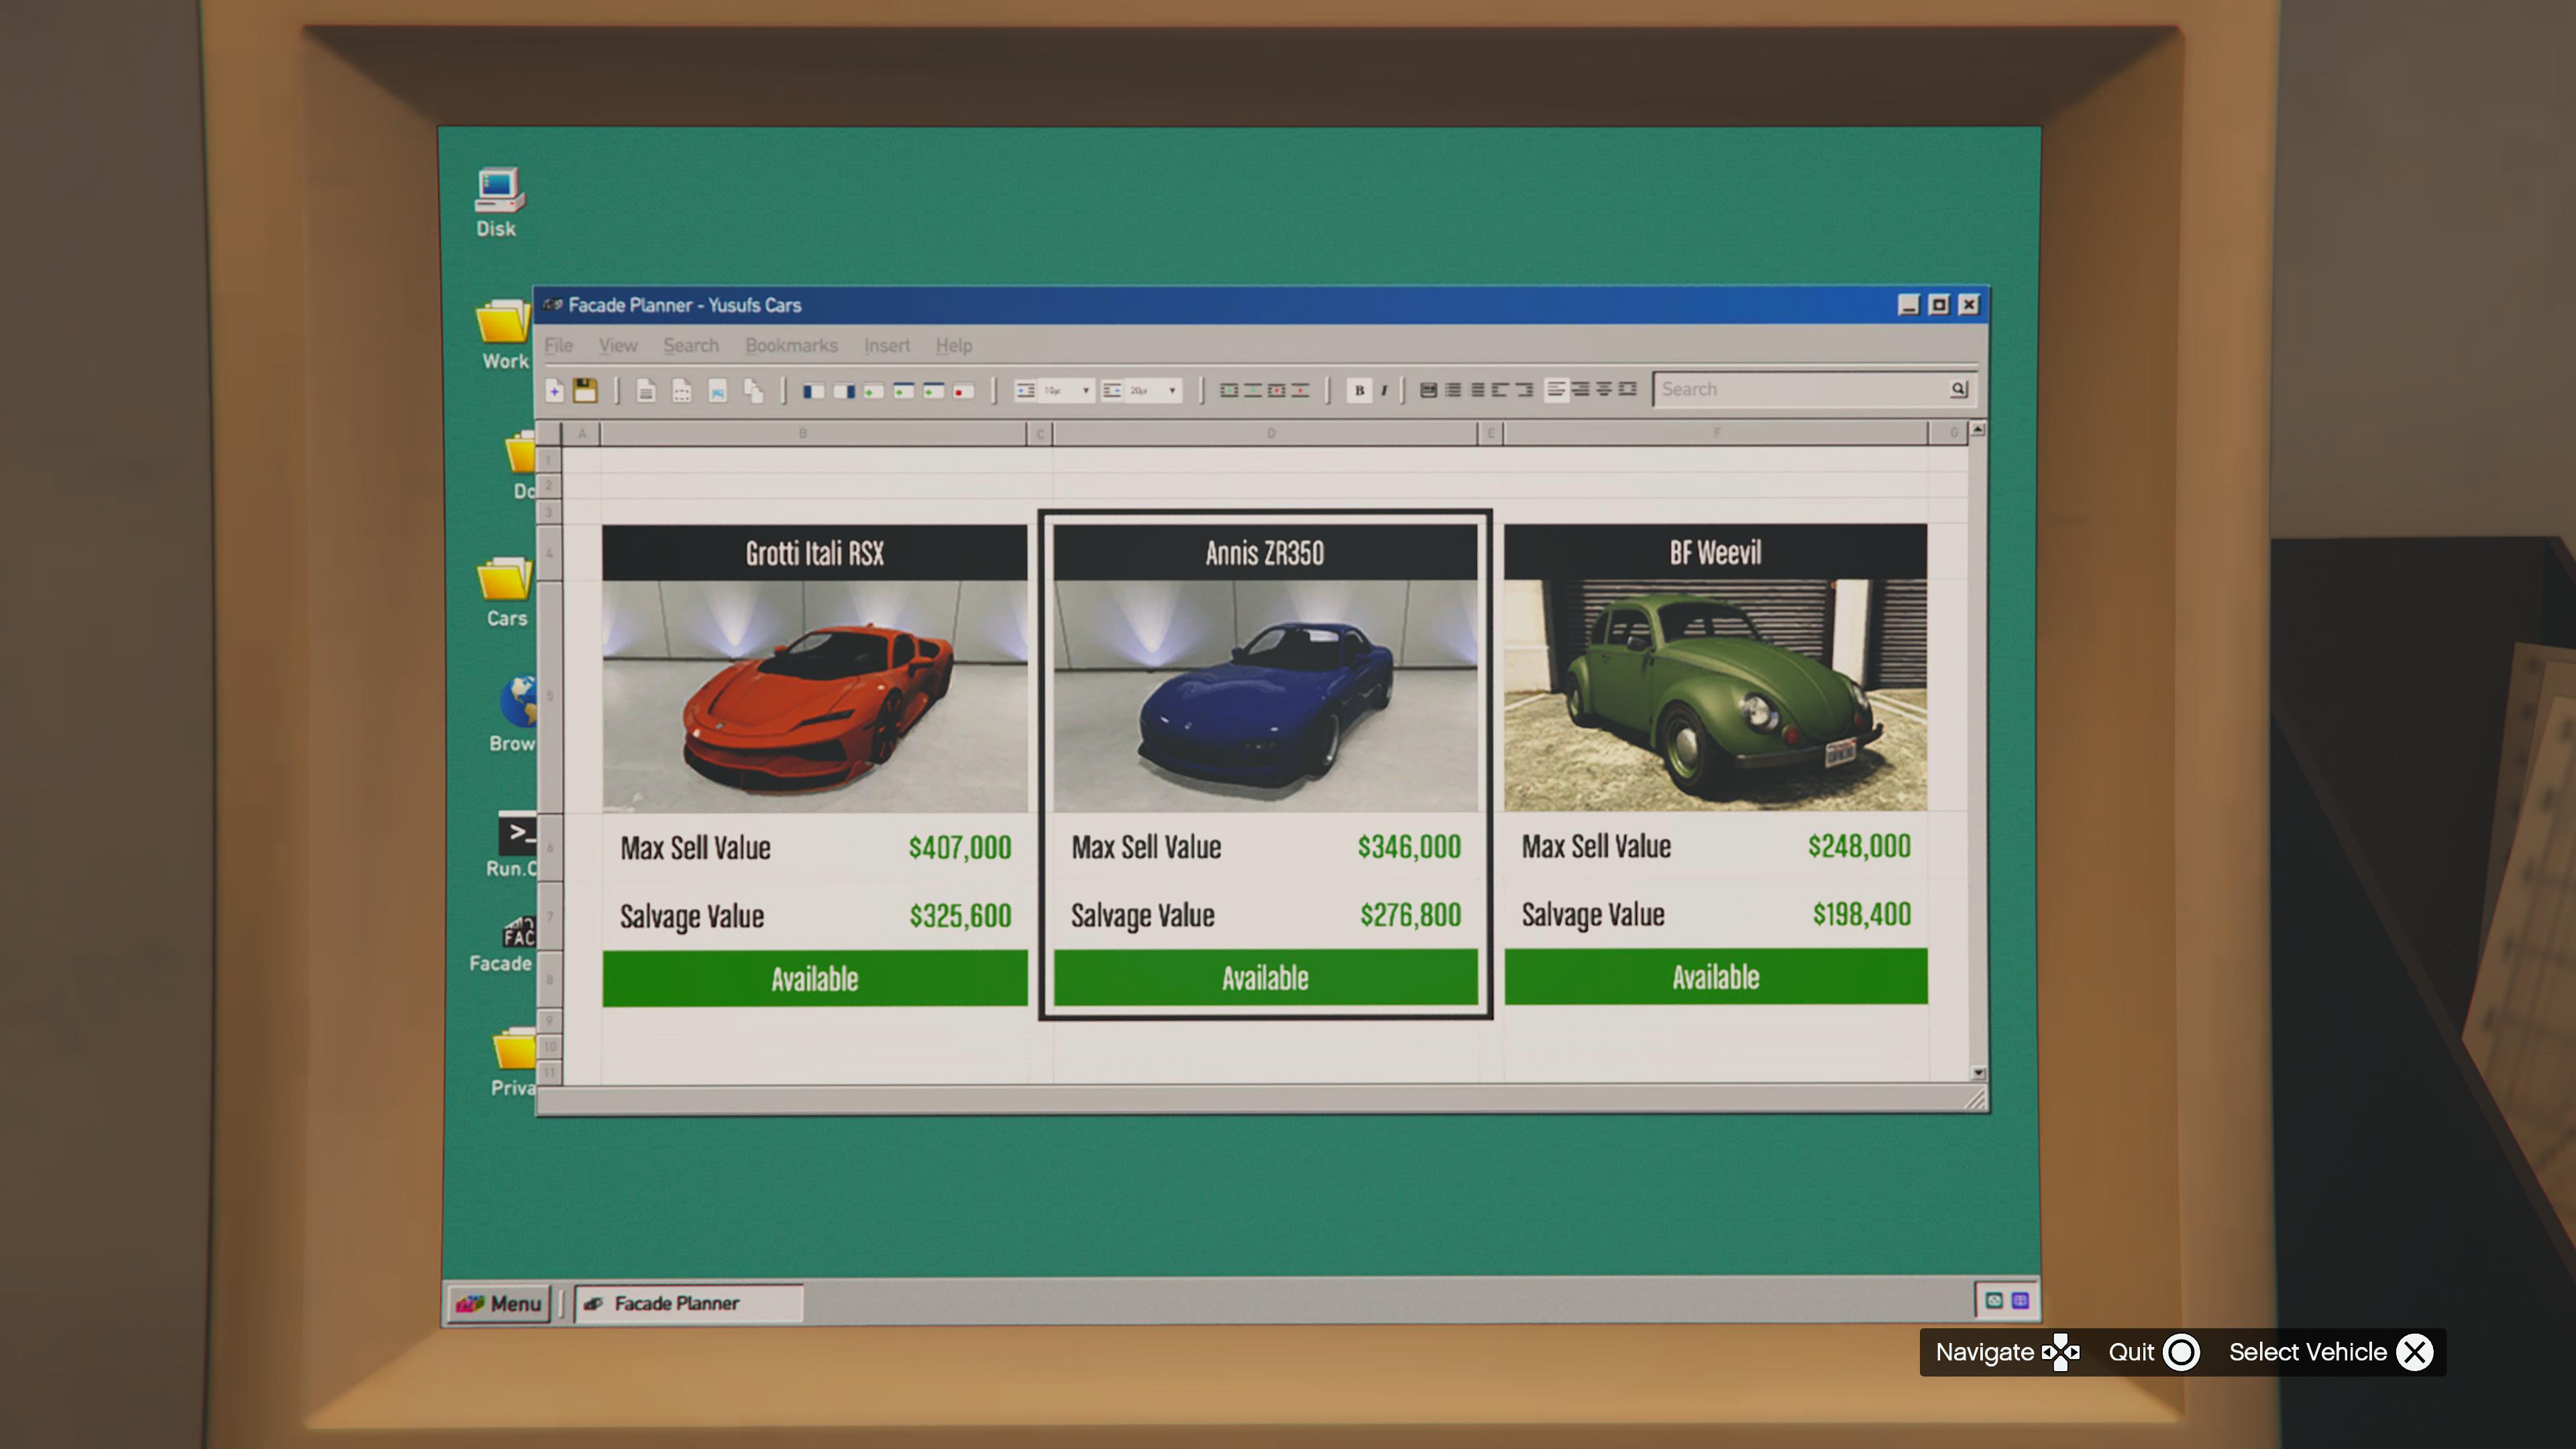Select the Grotti Itali RSX car thumbnail
Viewport: 2576px width, 1449px height.
point(814,696)
